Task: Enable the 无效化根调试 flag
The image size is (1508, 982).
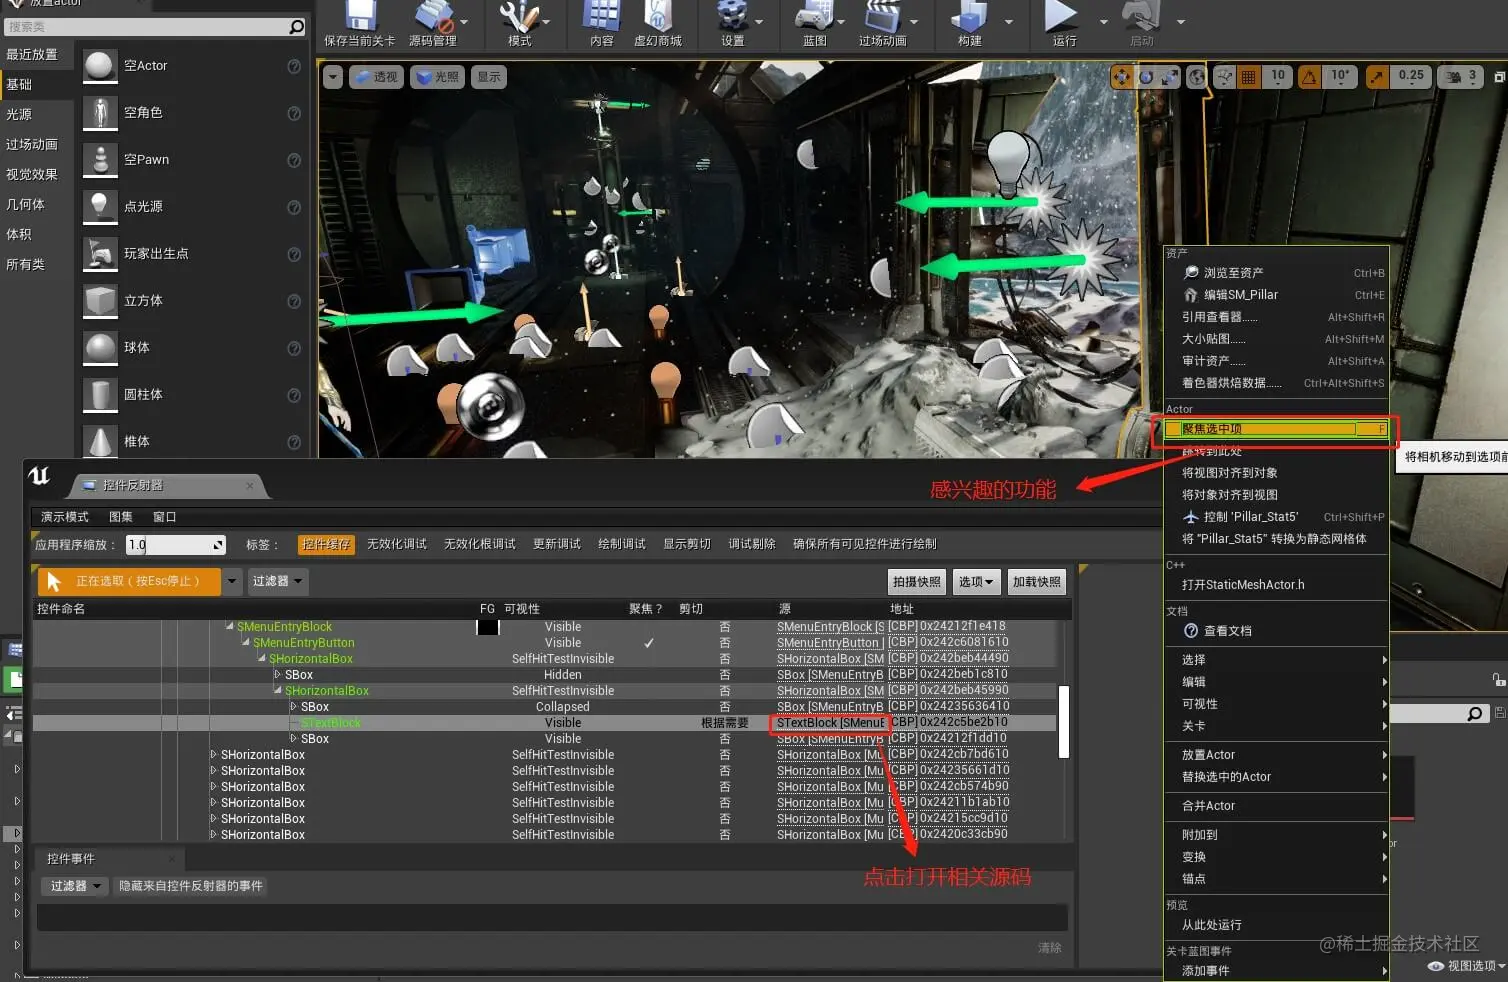Action: coord(480,544)
